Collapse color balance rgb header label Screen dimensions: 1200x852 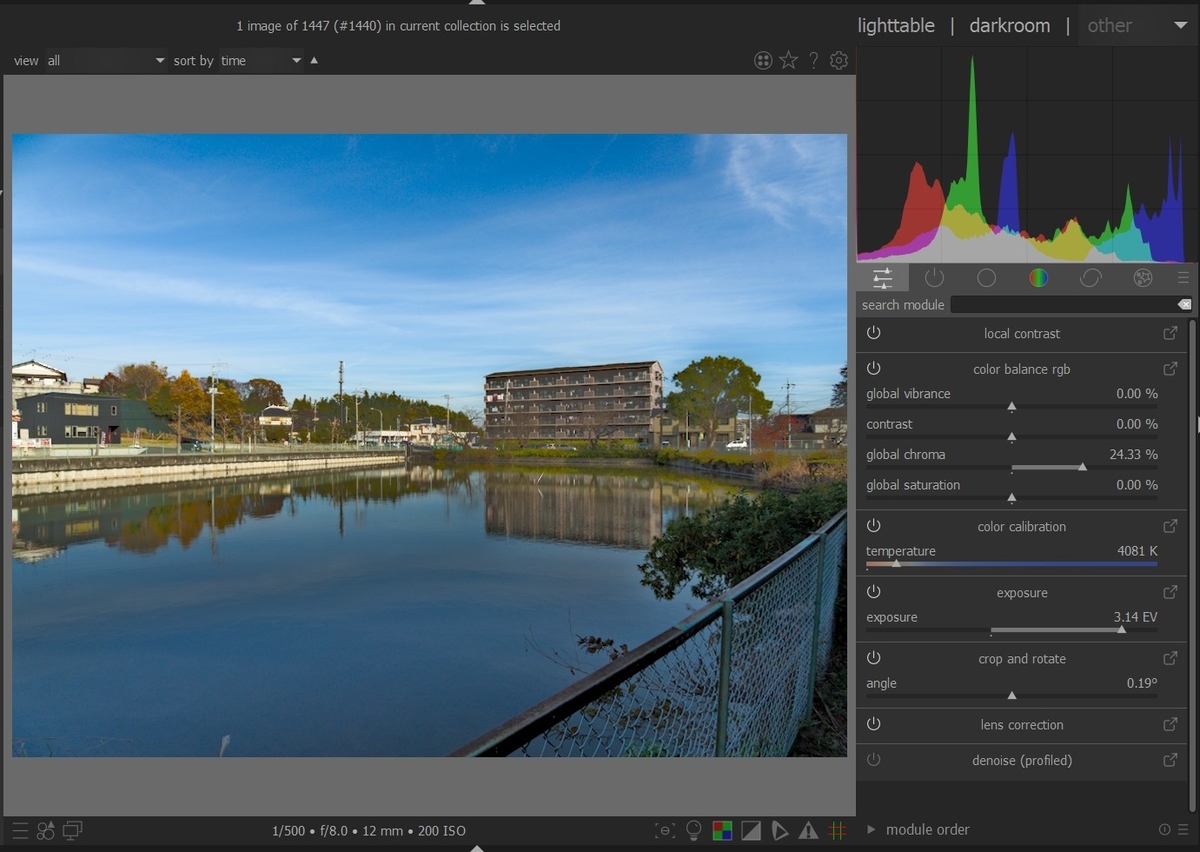click(x=1022, y=370)
